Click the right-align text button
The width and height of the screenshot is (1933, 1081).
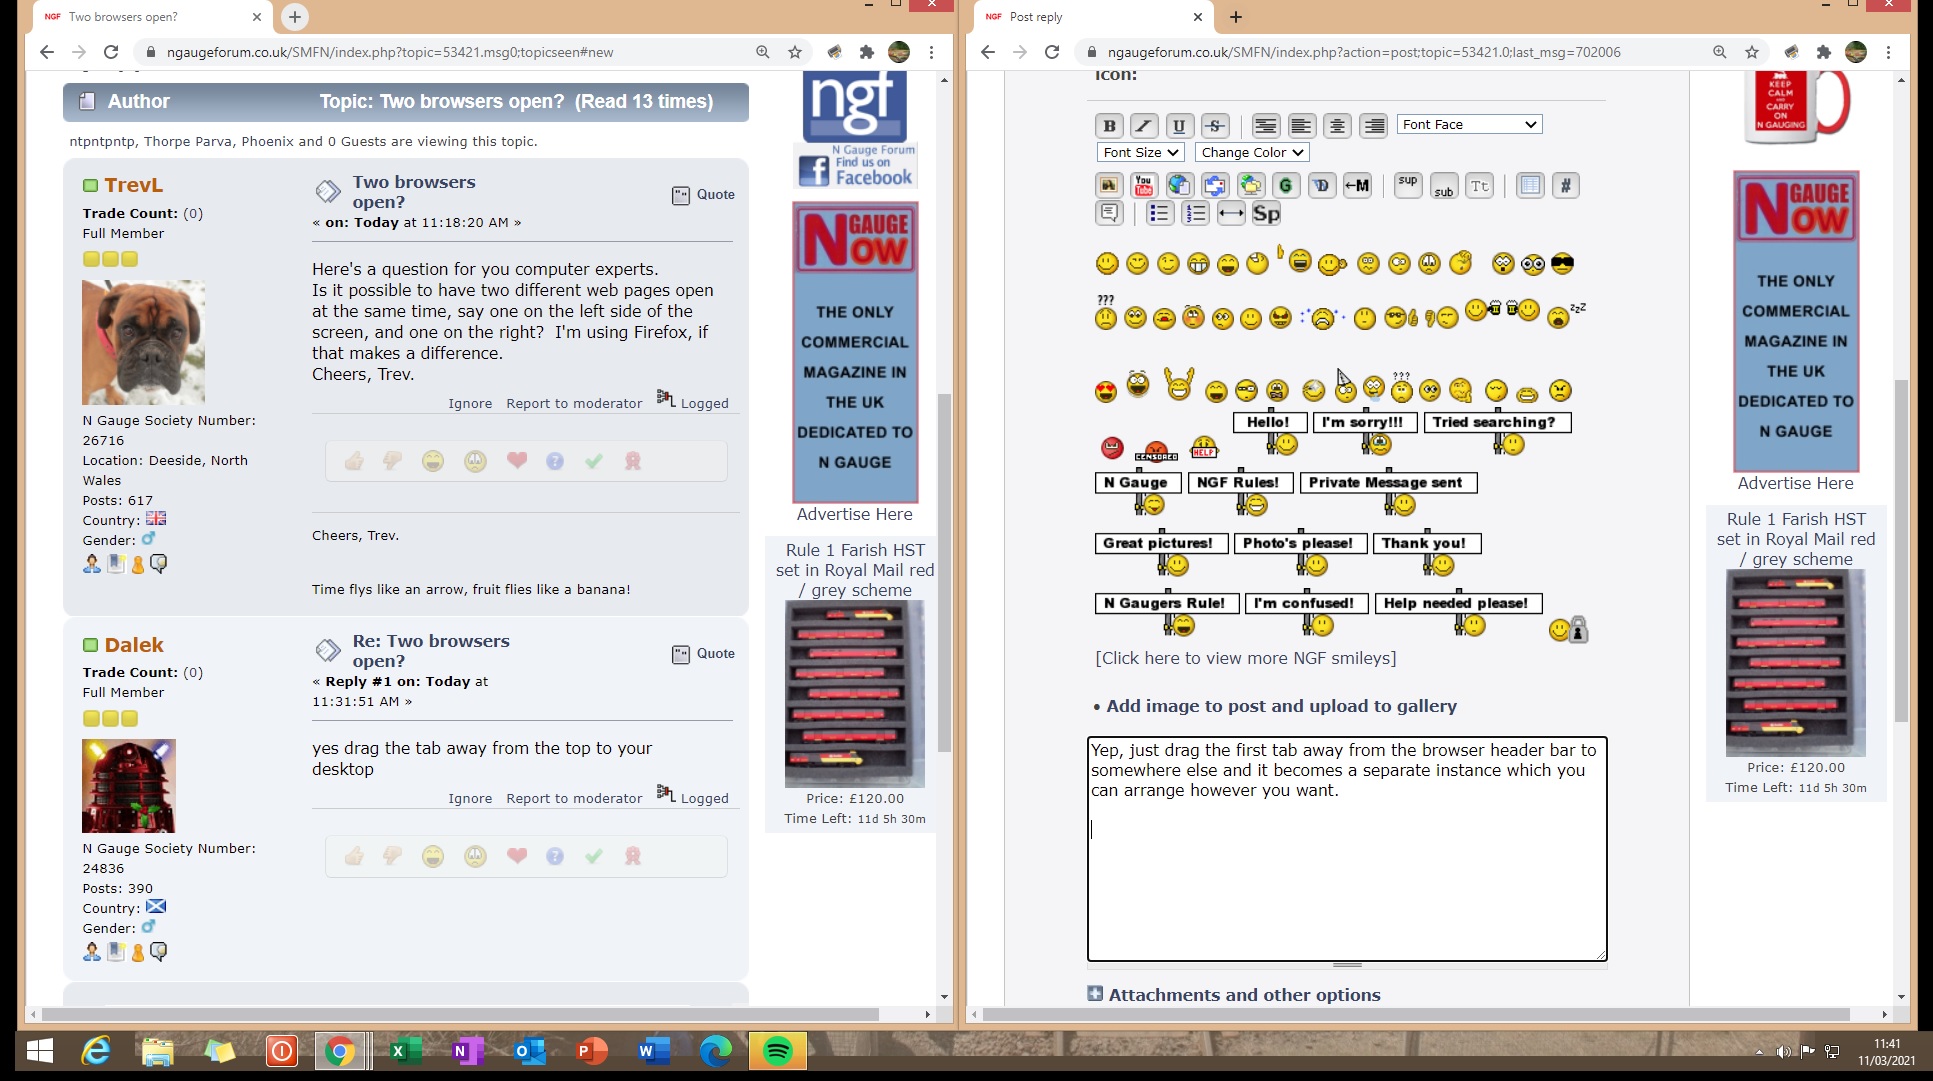click(x=1374, y=126)
